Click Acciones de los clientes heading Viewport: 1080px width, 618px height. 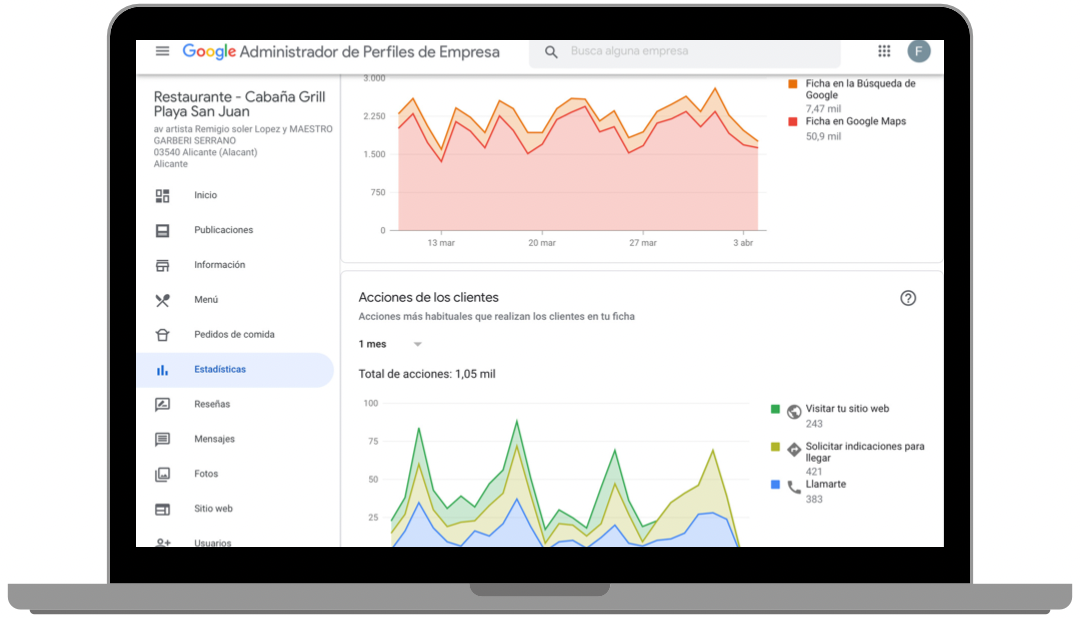(x=428, y=298)
